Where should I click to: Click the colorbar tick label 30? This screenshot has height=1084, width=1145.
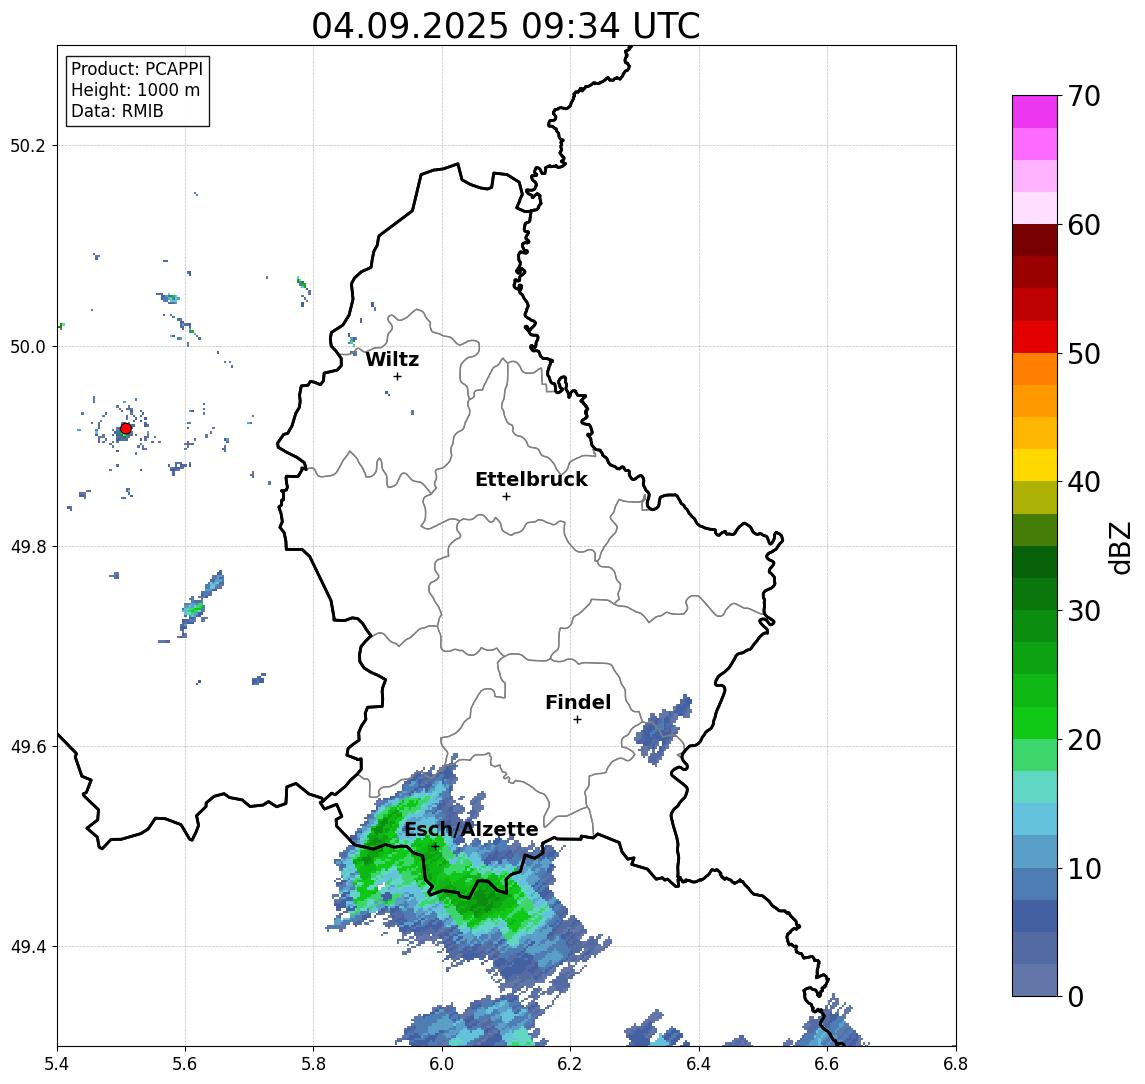click(1084, 611)
